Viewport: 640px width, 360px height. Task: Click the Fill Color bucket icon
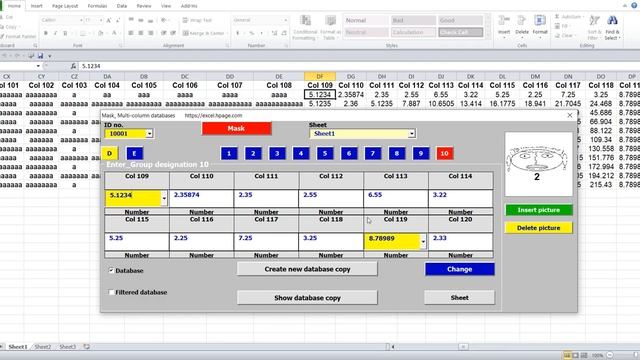100,33
